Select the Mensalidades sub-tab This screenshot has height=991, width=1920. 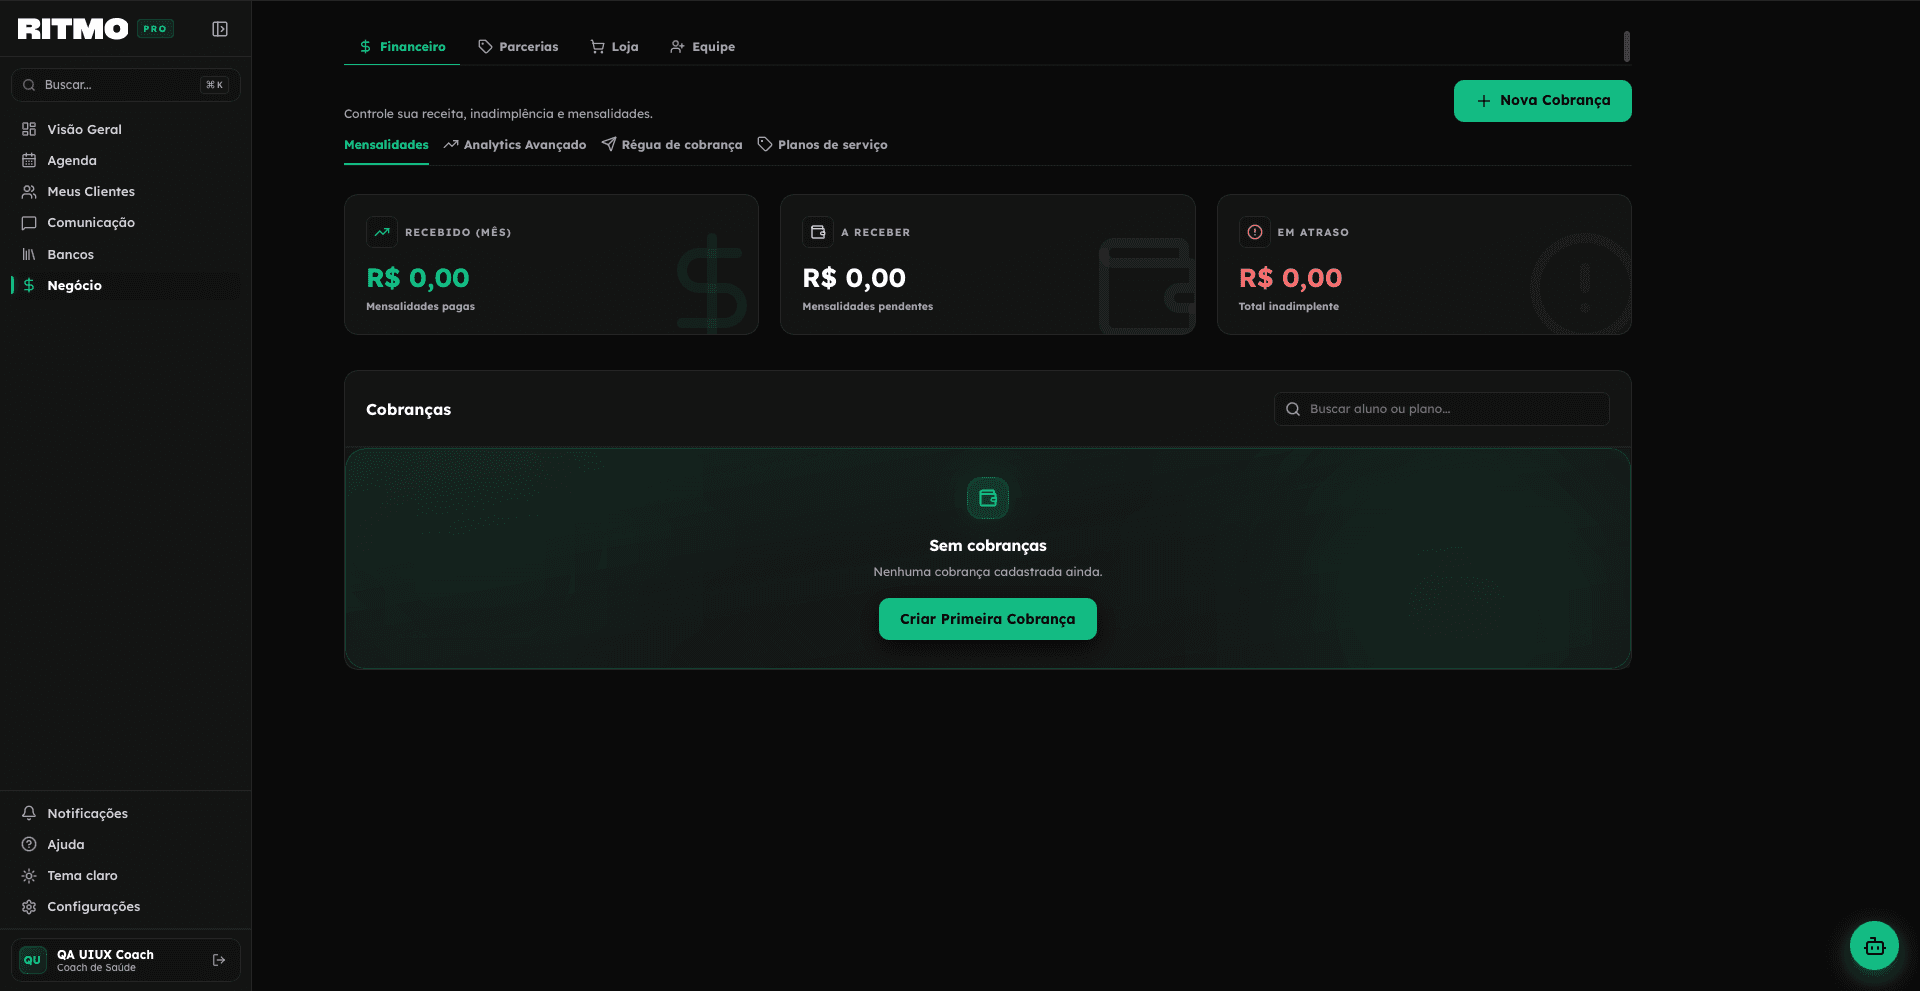(x=386, y=145)
